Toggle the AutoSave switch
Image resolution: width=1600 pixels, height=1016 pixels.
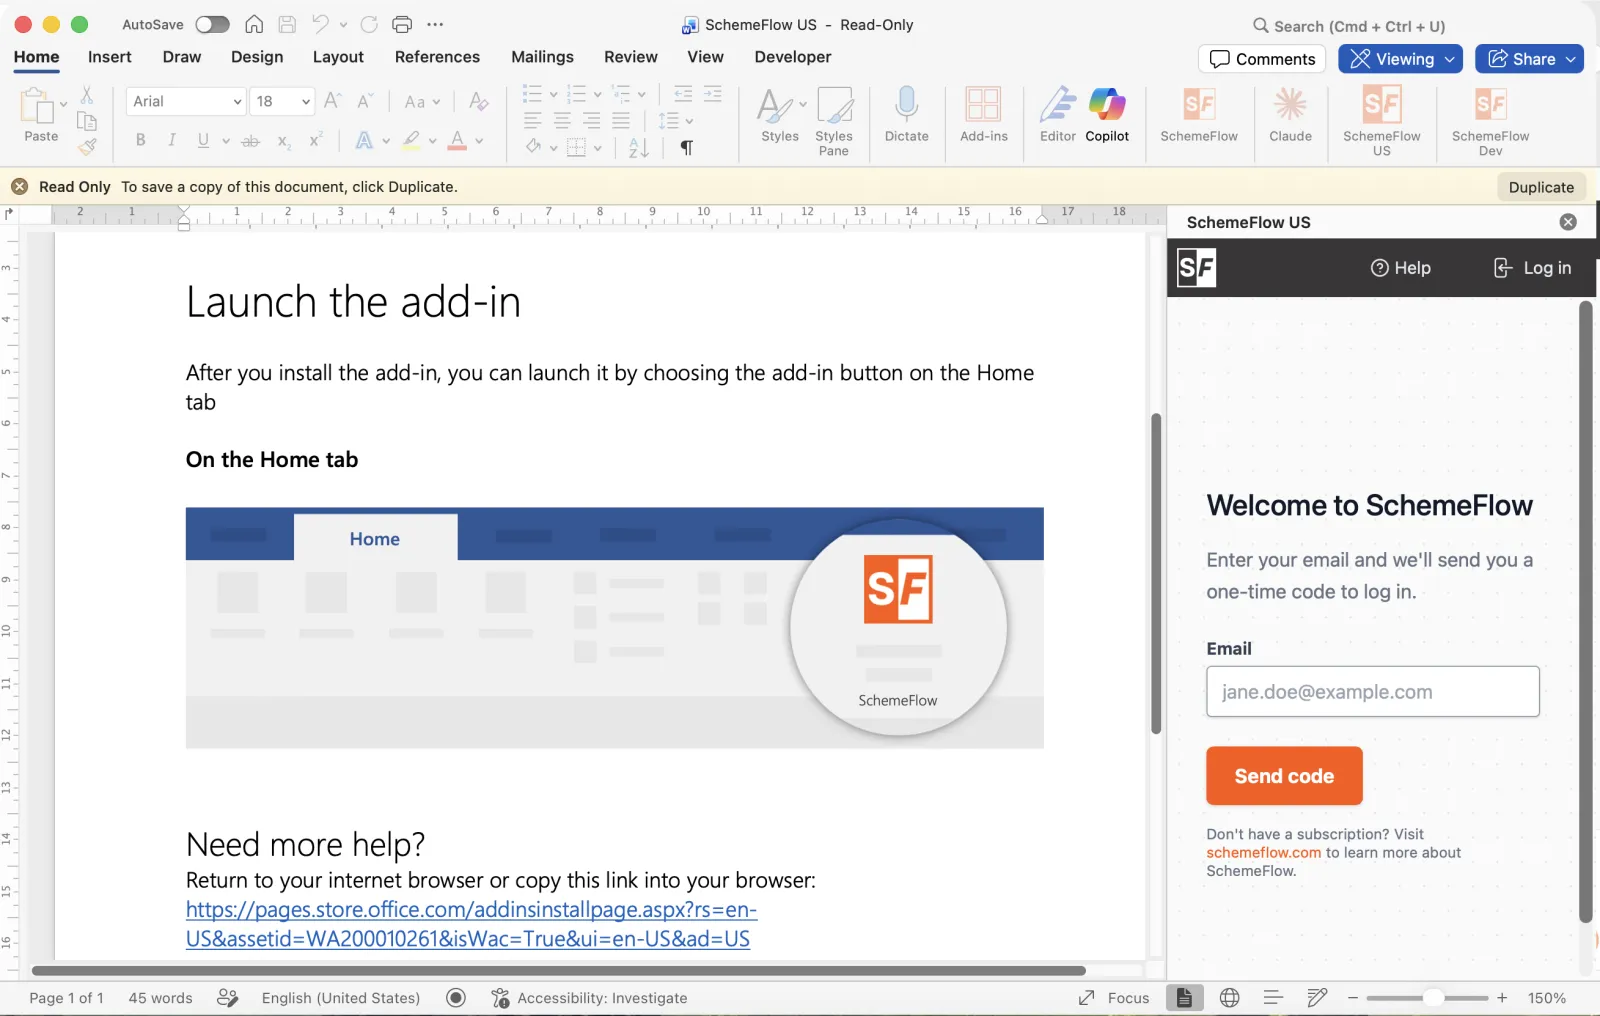click(x=212, y=24)
